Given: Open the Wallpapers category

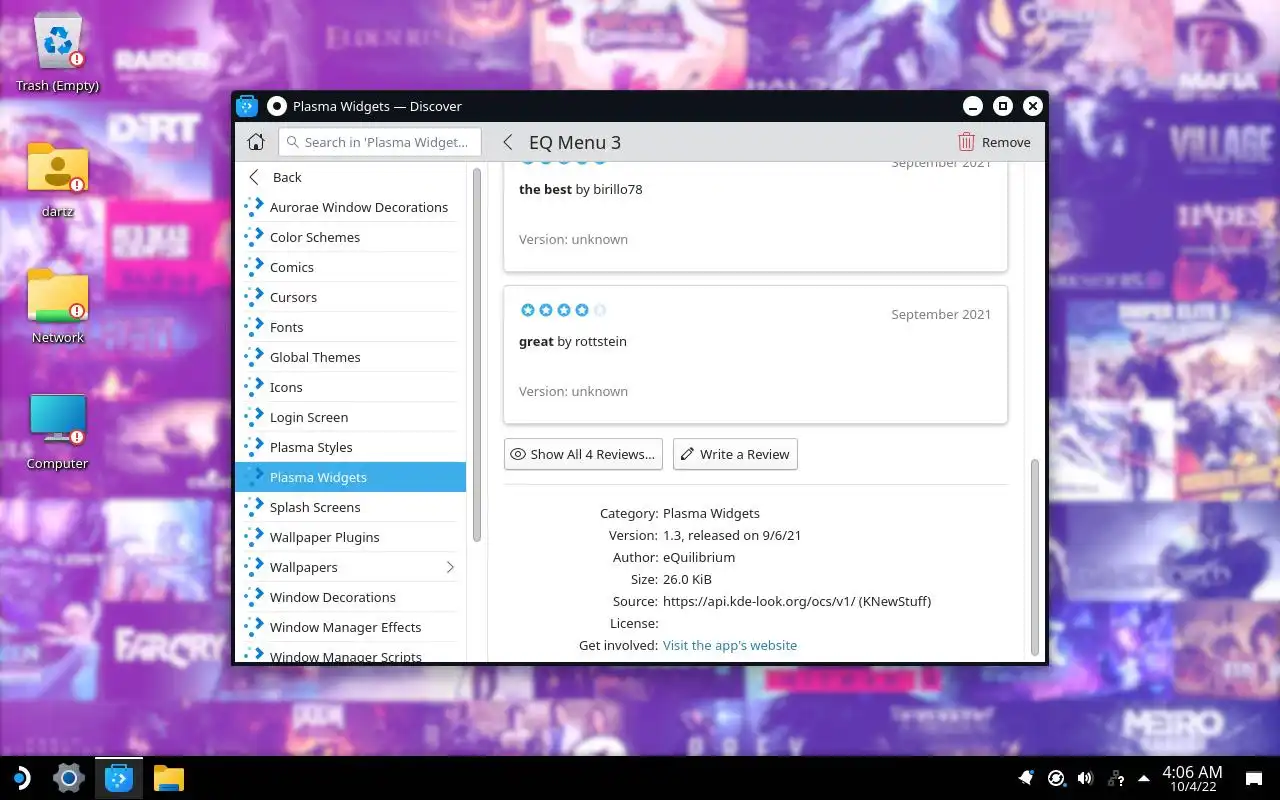Looking at the screenshot, I should pyautogui.click(x=350, y=567).
